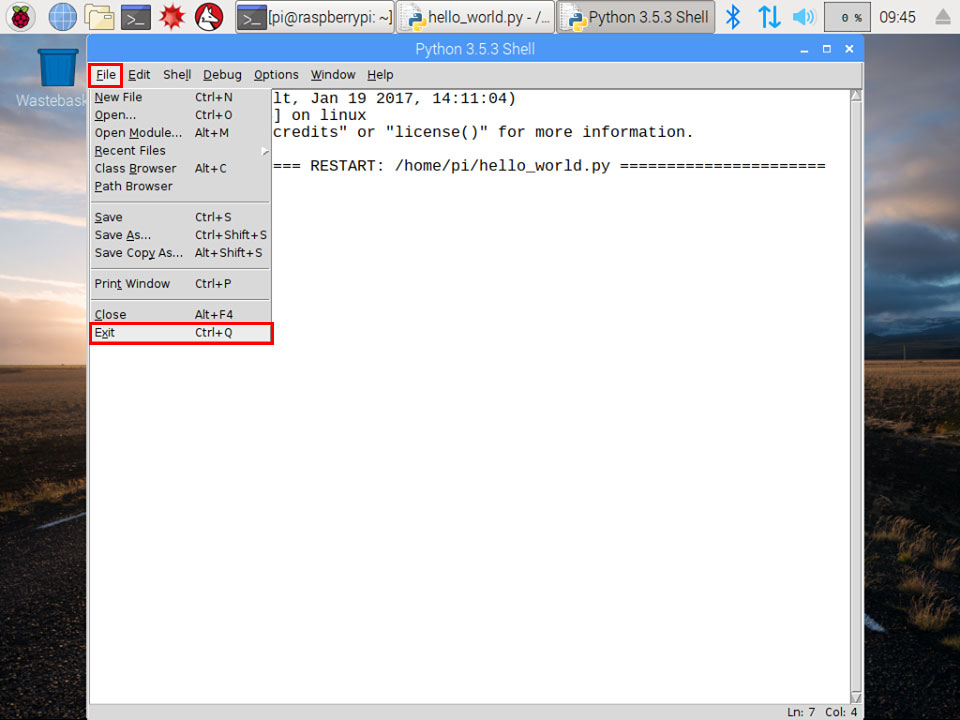
Task: Choose Save in the File menu
Action: point(181,217)
